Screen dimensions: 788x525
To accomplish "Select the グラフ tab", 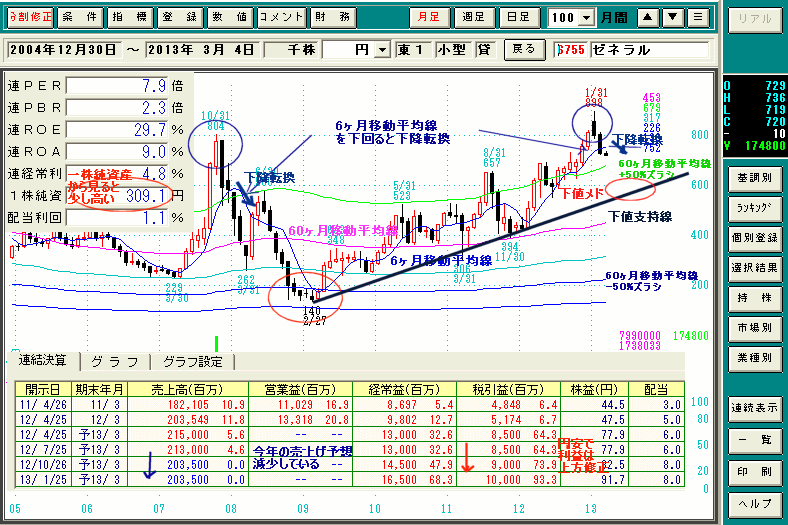I will 116,362.
